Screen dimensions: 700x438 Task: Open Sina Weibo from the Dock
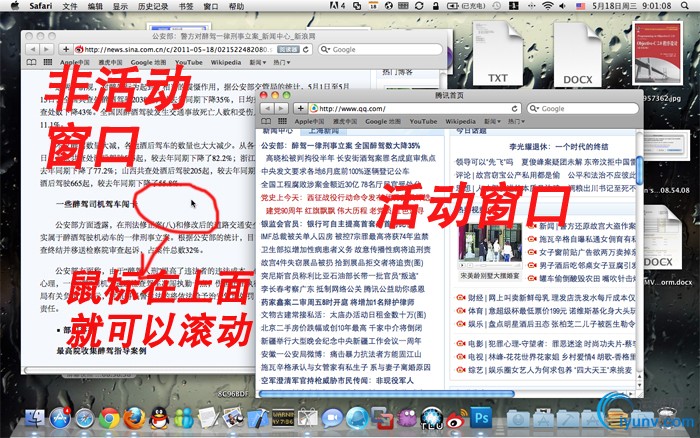(456, 419)
